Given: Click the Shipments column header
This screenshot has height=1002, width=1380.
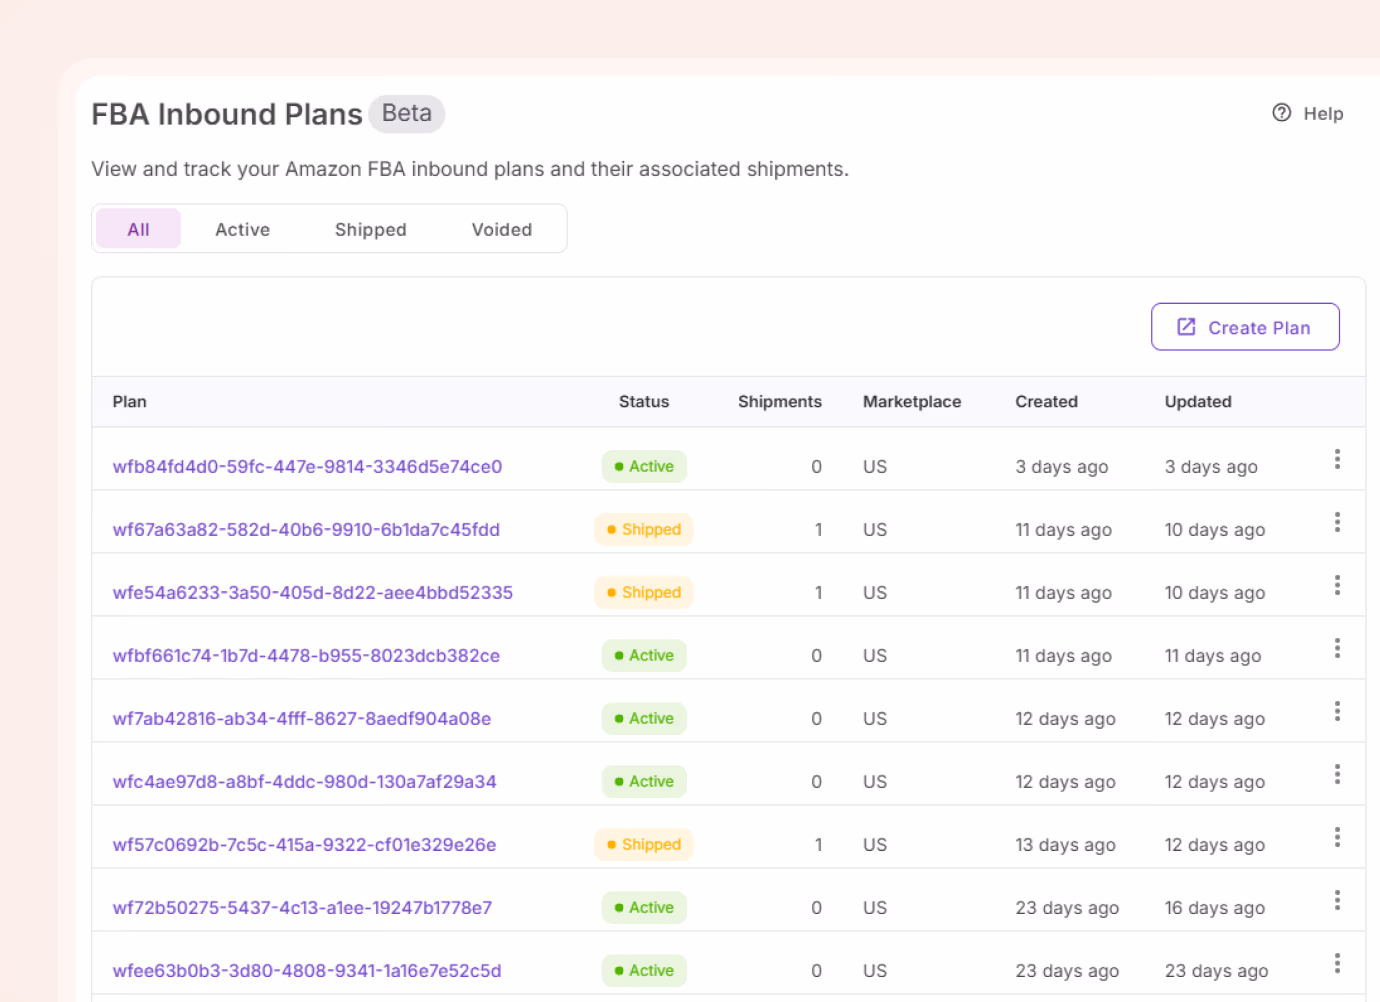Looking at the screenshot, I should click(780, 401).
